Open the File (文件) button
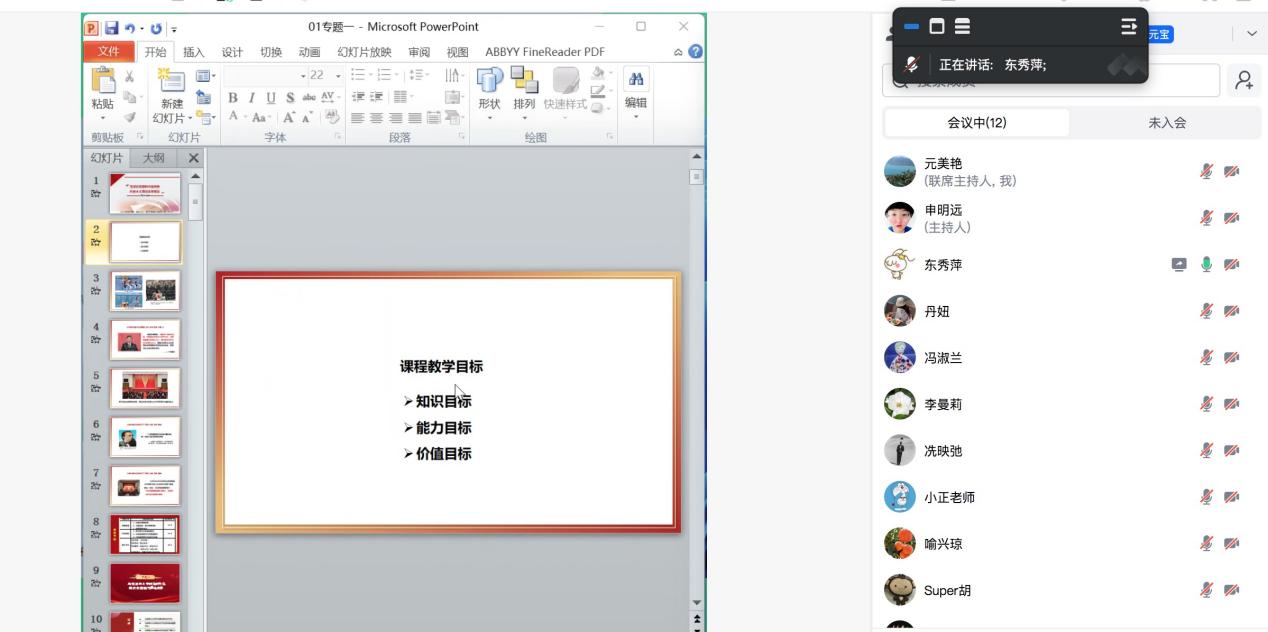 point(108,52)
